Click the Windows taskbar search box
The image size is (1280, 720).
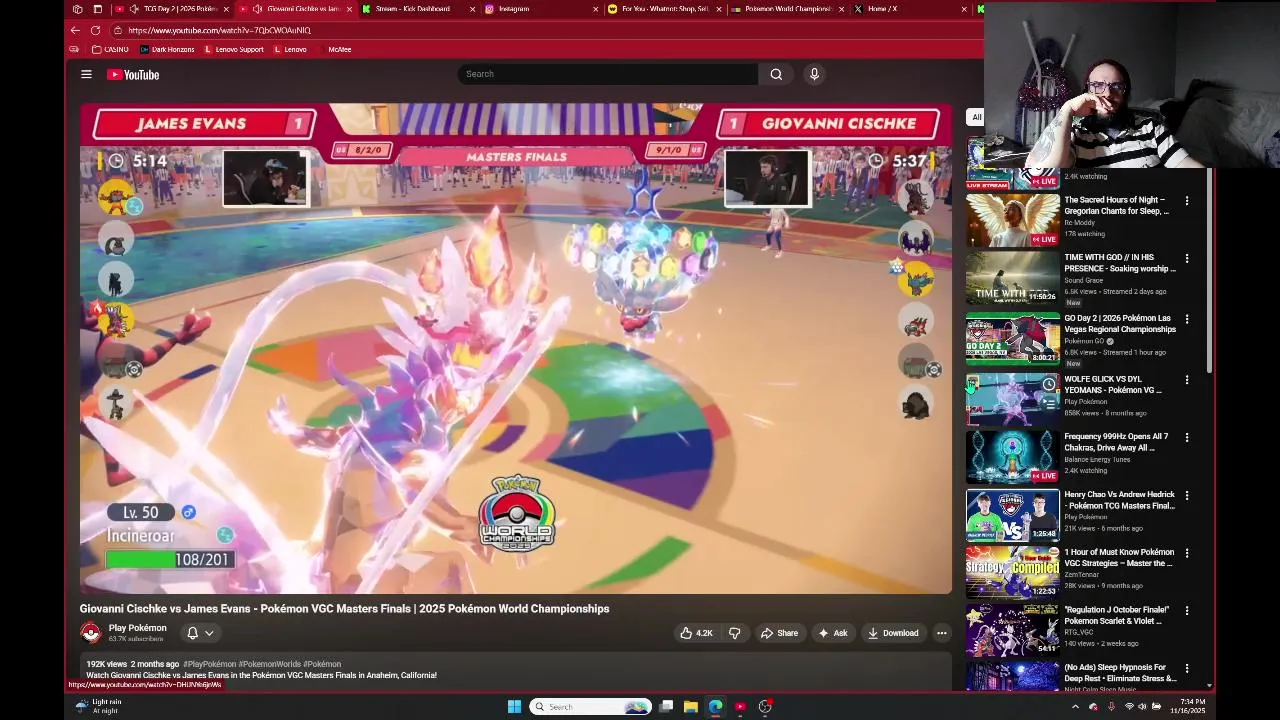pos(590,707)
